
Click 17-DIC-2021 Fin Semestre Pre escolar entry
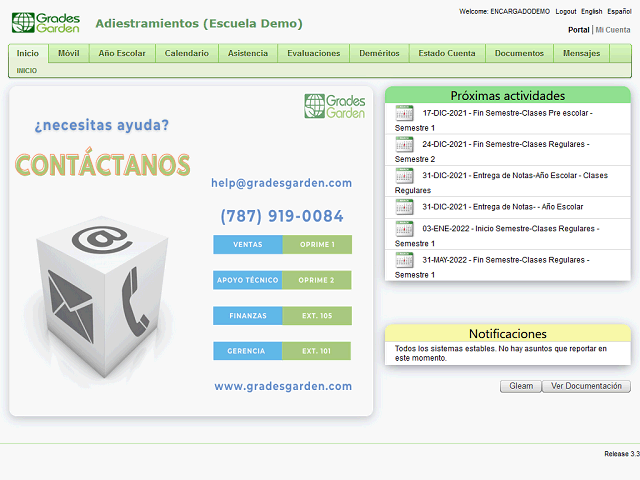pos(508,118)
